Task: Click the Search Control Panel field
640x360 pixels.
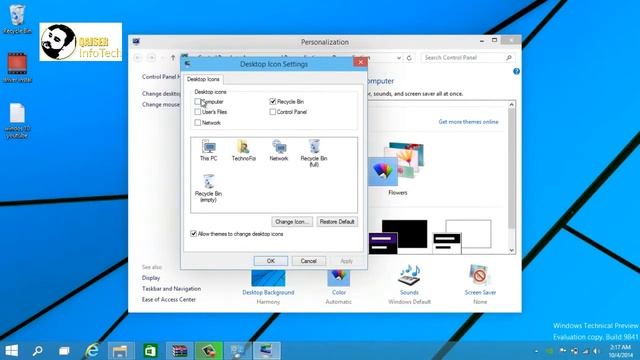Action: pos(467,58)
